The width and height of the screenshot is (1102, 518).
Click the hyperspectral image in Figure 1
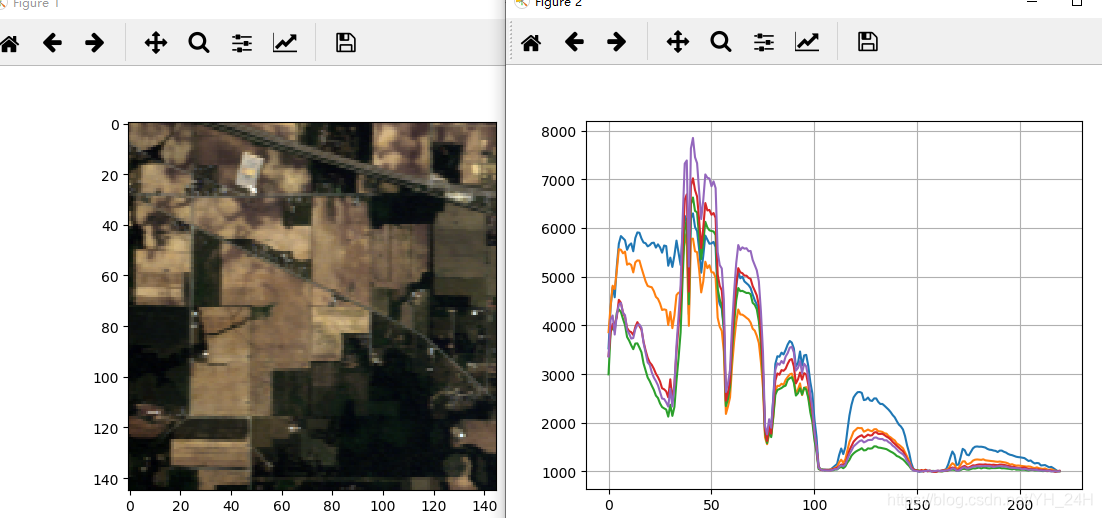pos(313,306)
